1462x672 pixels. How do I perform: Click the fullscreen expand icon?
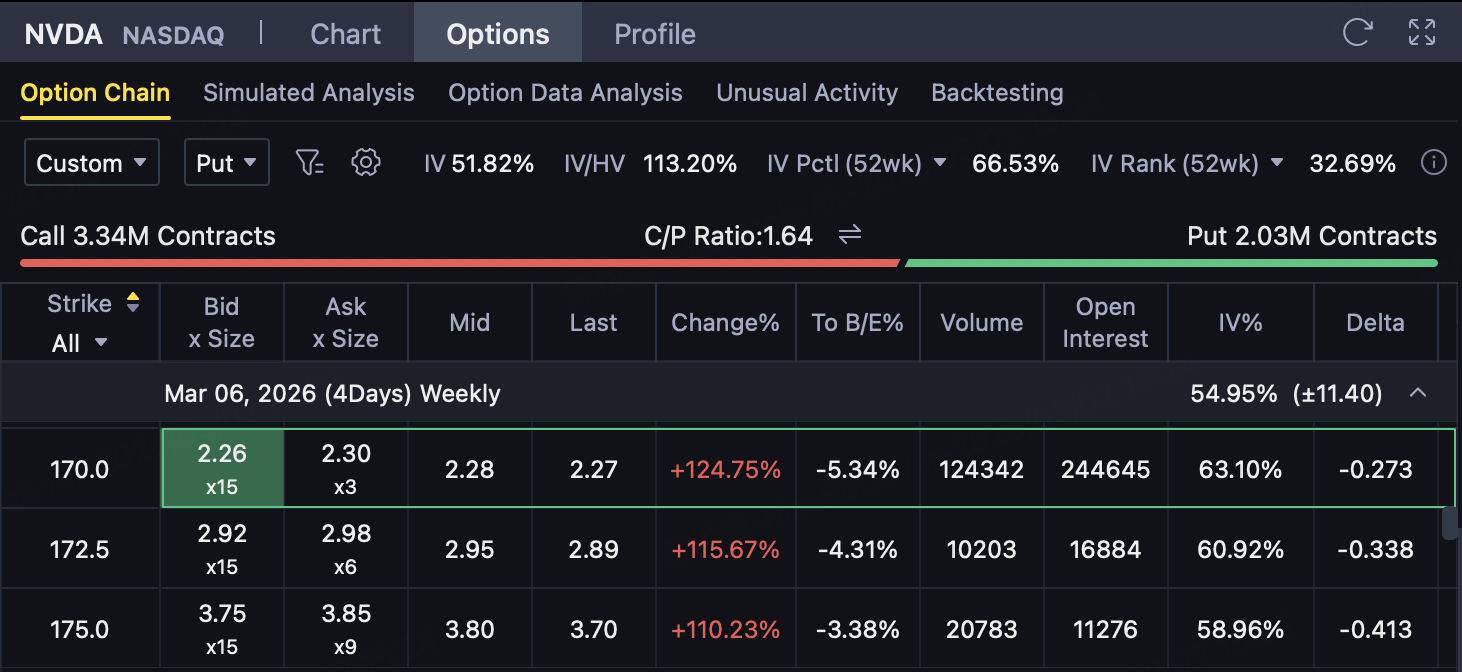coord(1421,33)
